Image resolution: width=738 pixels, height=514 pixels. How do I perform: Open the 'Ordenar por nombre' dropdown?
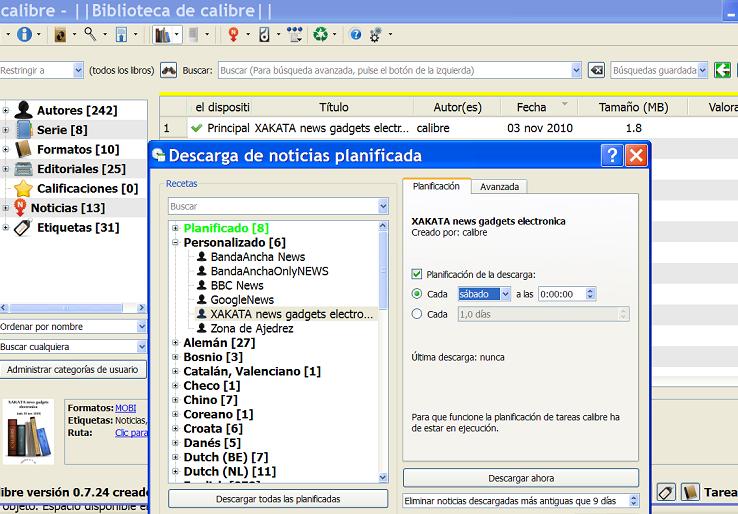coord(73,327)
